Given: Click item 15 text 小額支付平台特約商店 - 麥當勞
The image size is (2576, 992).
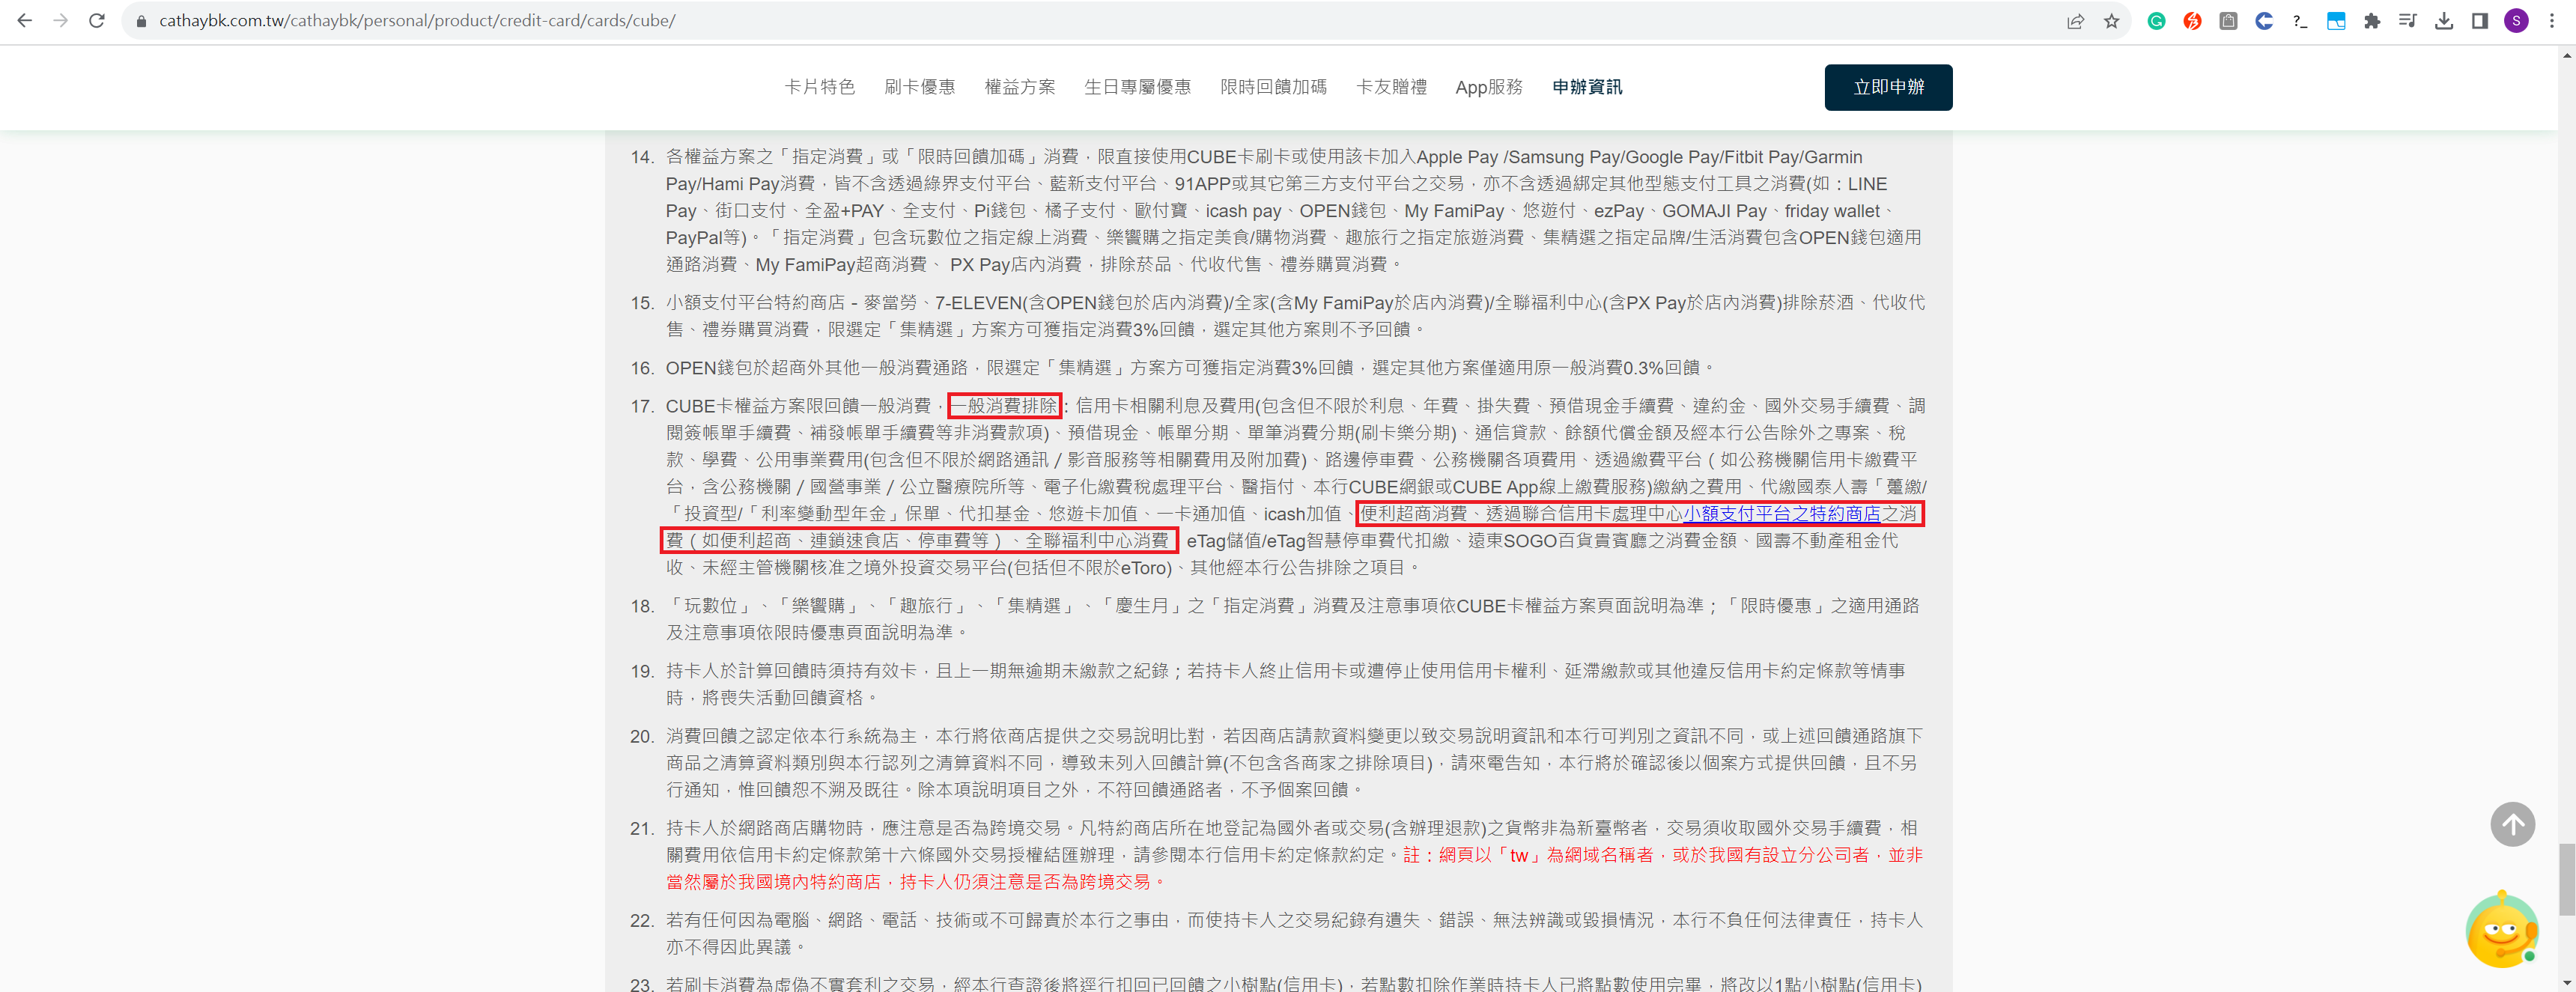Looking at the screenshot, I should 1295,316.
